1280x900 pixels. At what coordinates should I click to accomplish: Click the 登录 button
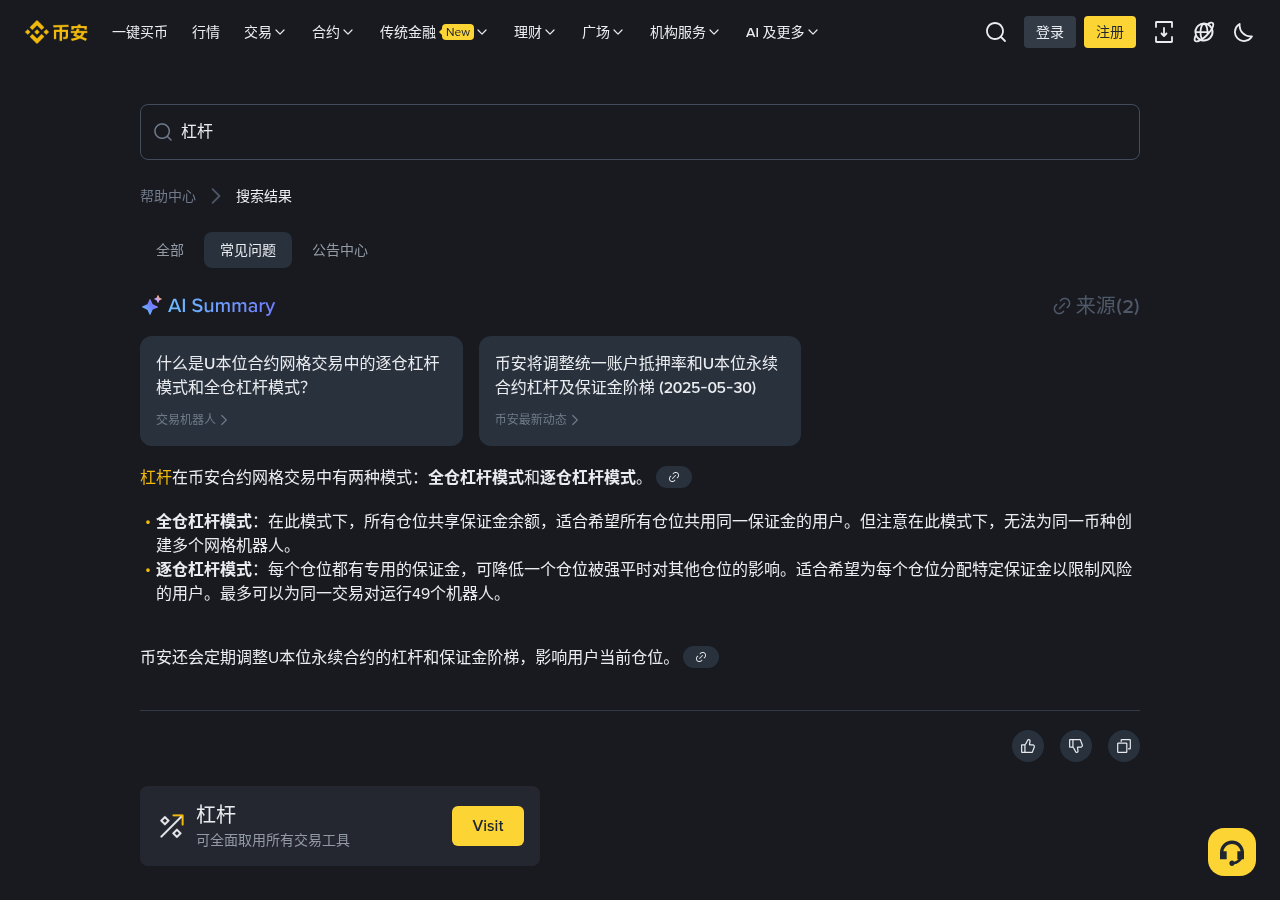[x=1050, y=32]
